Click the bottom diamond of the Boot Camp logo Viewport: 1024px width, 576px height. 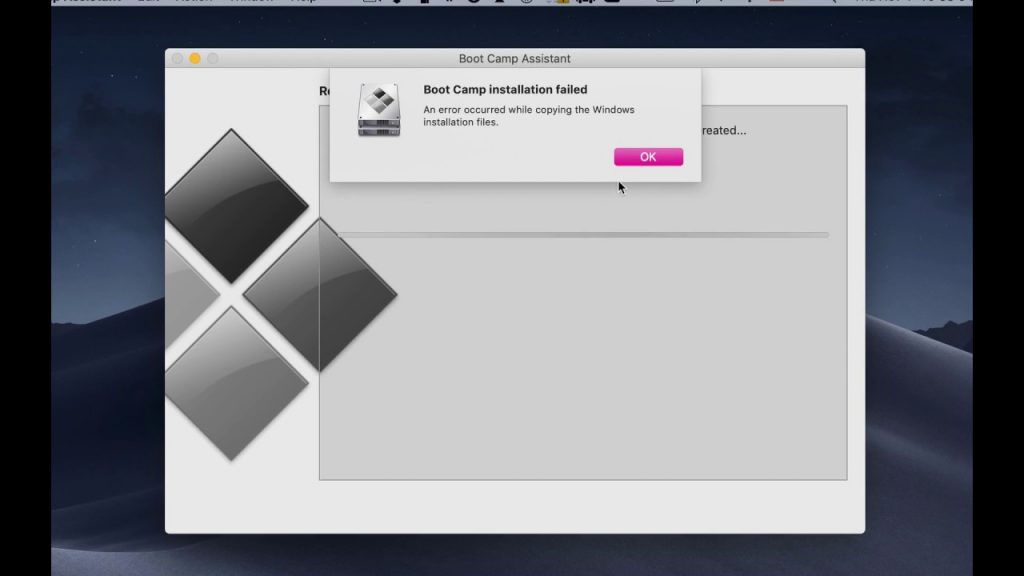(234, 383)
